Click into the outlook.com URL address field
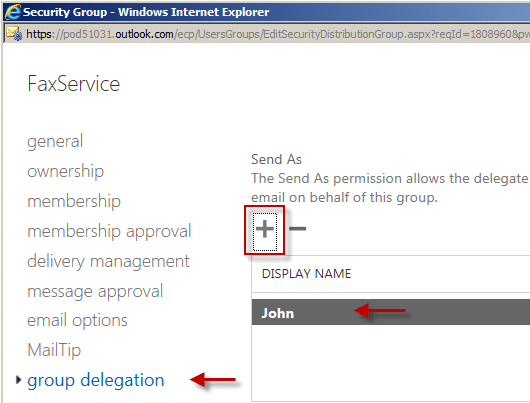Screen dimensions: 530x403 pos(277,34)
